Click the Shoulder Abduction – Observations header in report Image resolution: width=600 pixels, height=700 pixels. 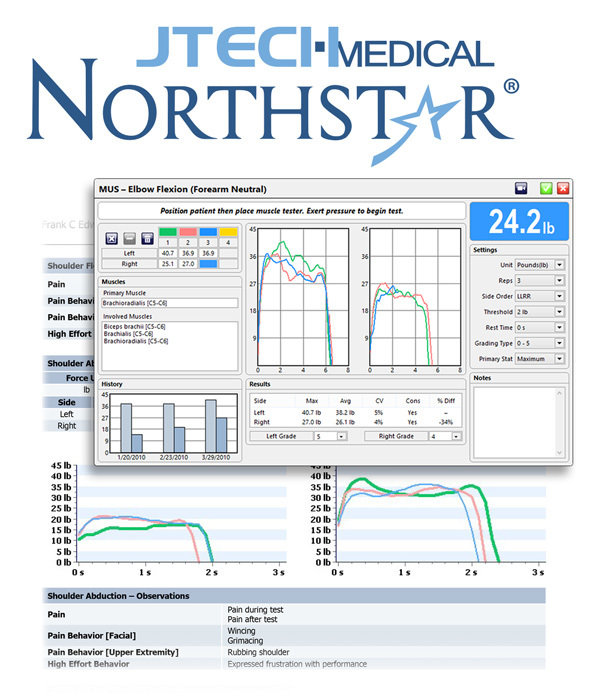[x=118, y=596]
